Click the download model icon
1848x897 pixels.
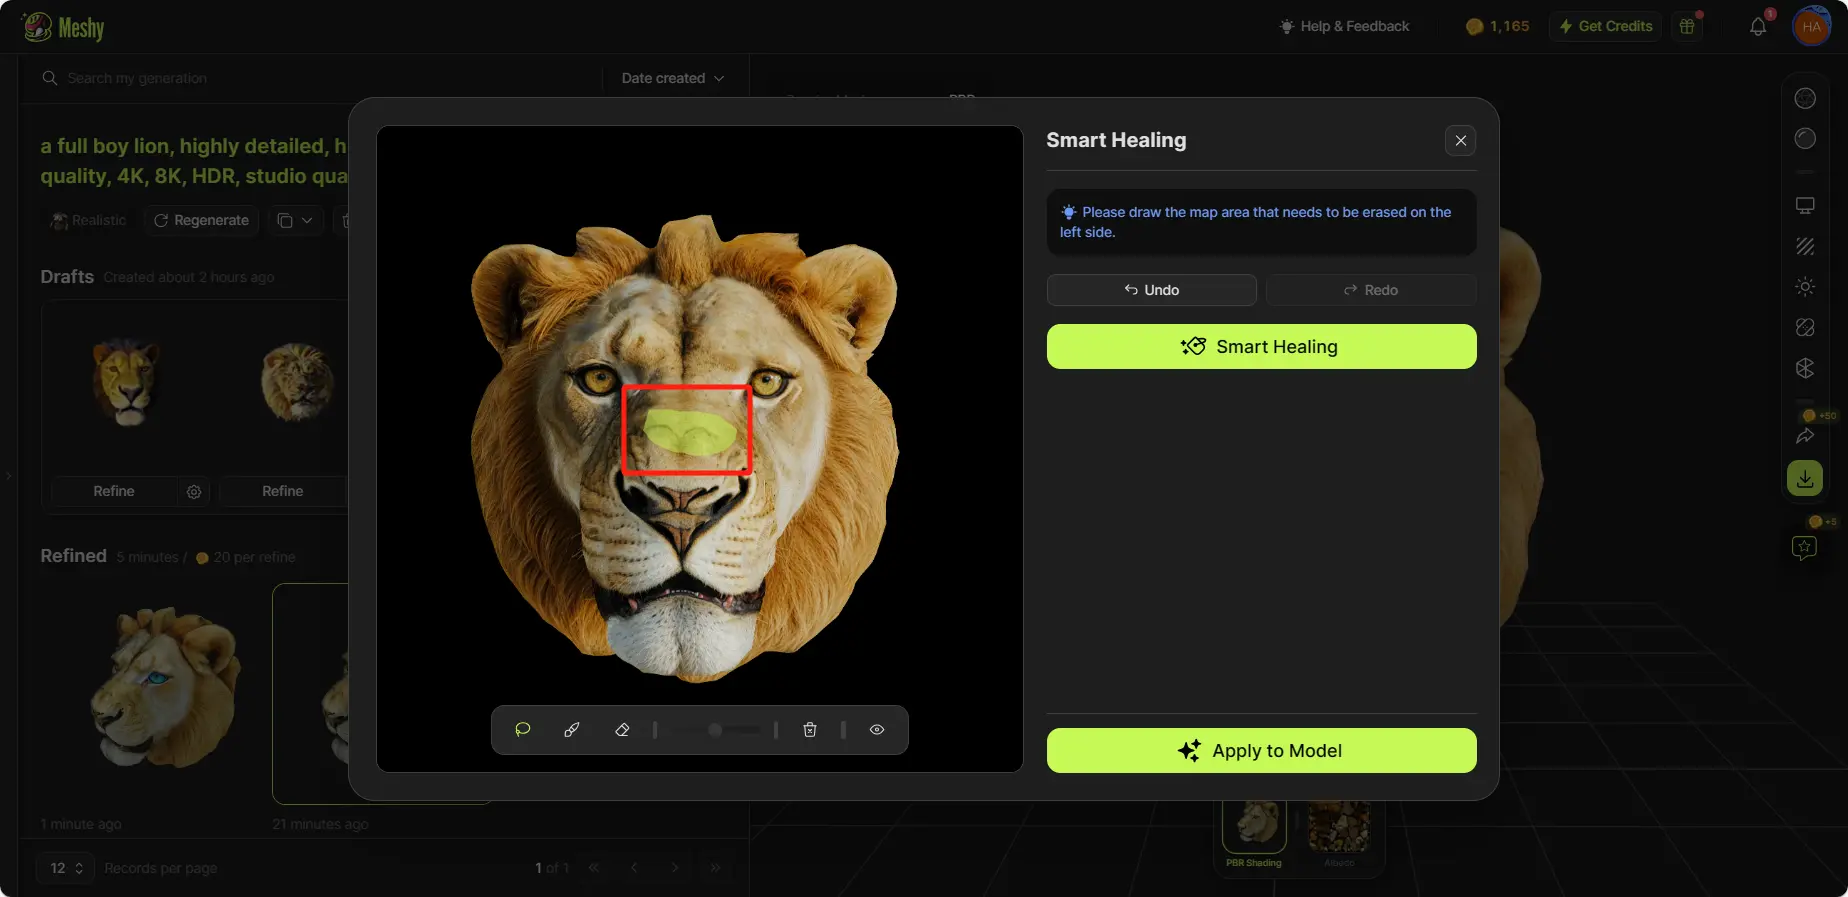[1804, 479]
